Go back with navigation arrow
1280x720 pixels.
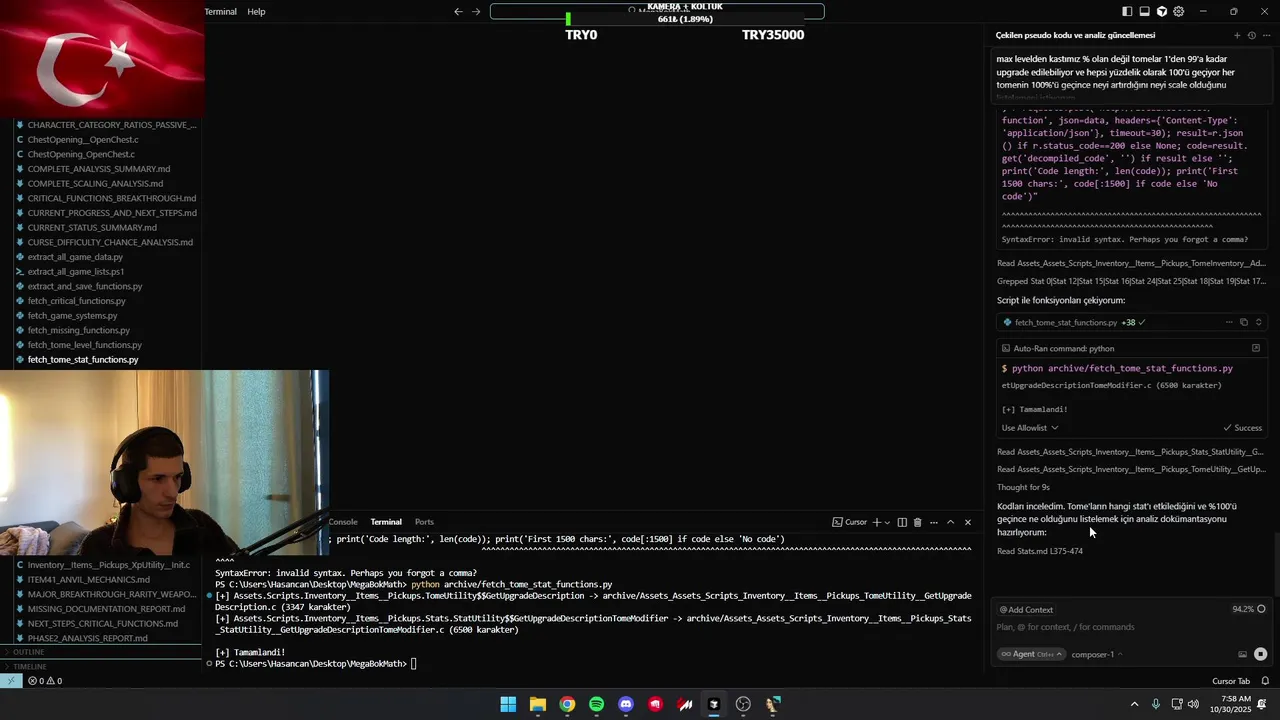coord(458,12)
